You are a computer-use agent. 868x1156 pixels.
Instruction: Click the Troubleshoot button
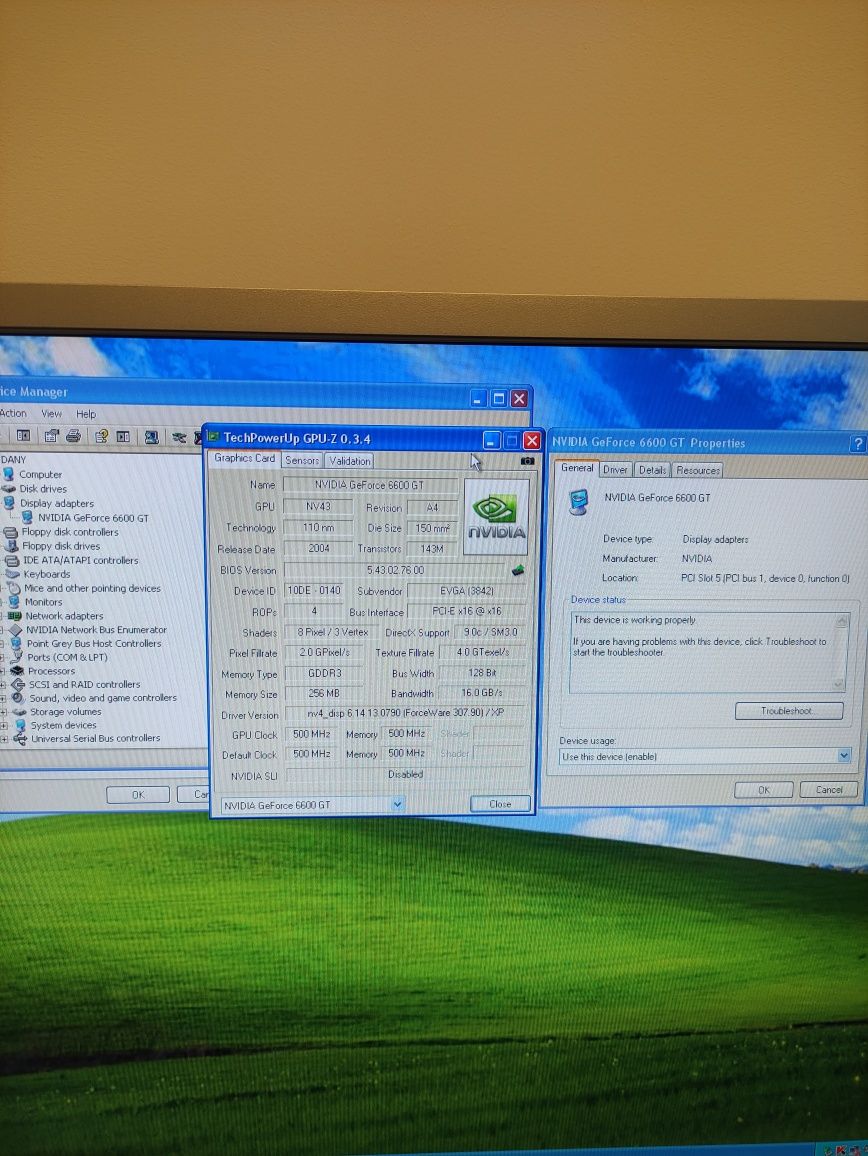click(x=788, y=711)
